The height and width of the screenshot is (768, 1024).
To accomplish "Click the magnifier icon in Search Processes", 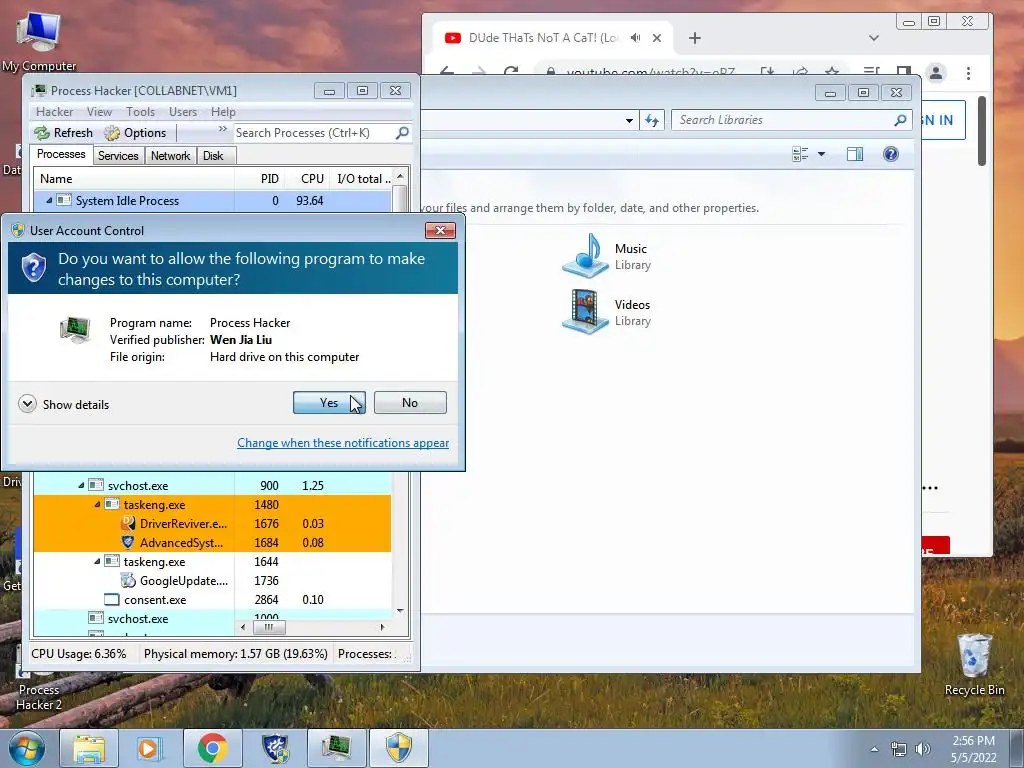I will coord(403,133).
